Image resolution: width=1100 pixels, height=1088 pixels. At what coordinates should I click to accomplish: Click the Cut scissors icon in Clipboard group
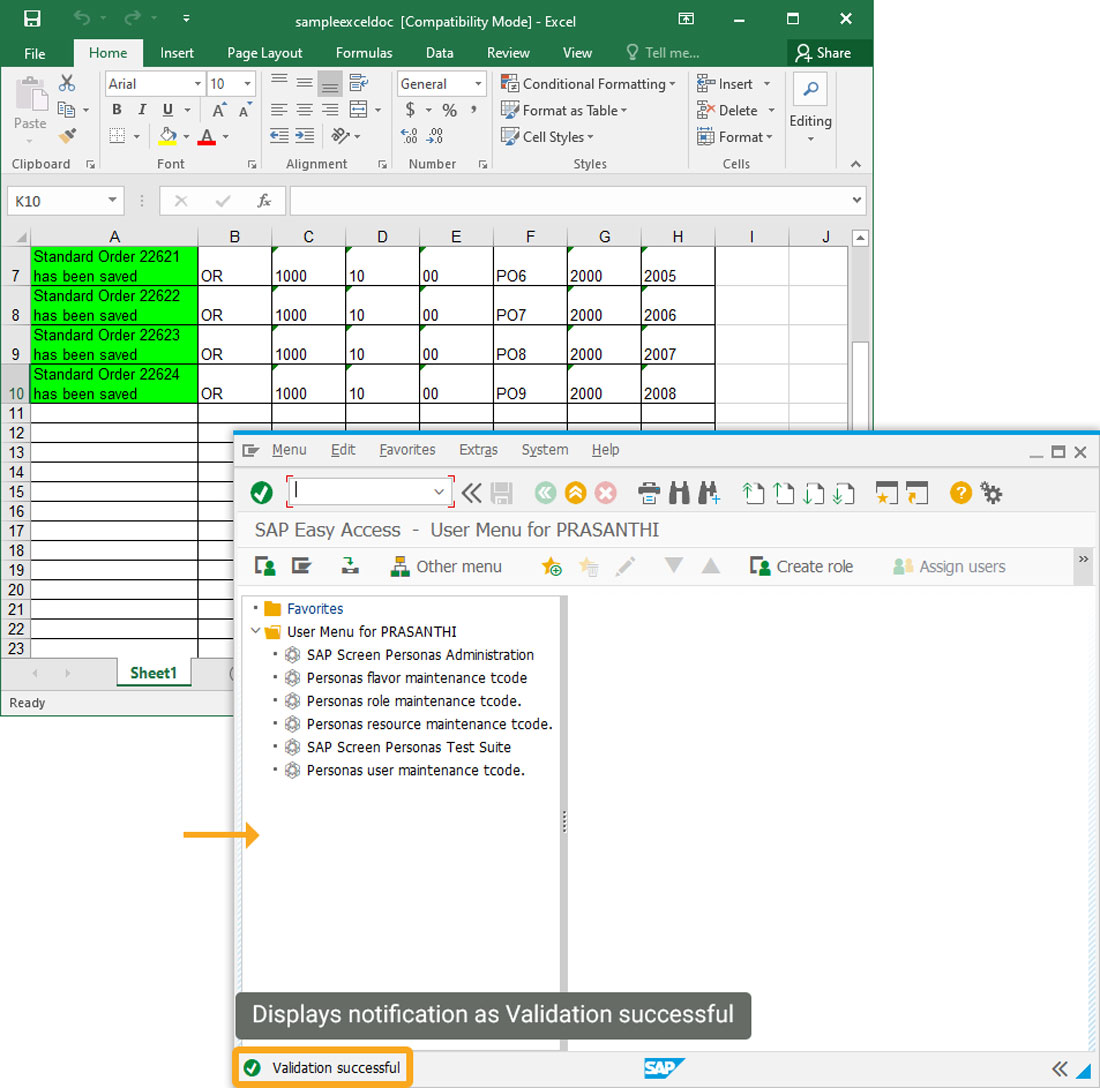[67, 83]
